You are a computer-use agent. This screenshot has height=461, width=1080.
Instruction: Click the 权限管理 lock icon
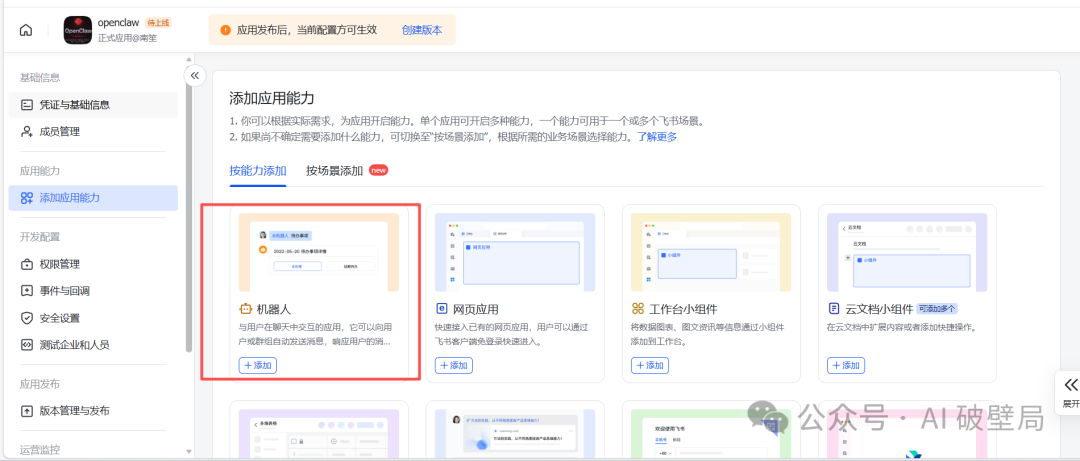click(27, 264)
